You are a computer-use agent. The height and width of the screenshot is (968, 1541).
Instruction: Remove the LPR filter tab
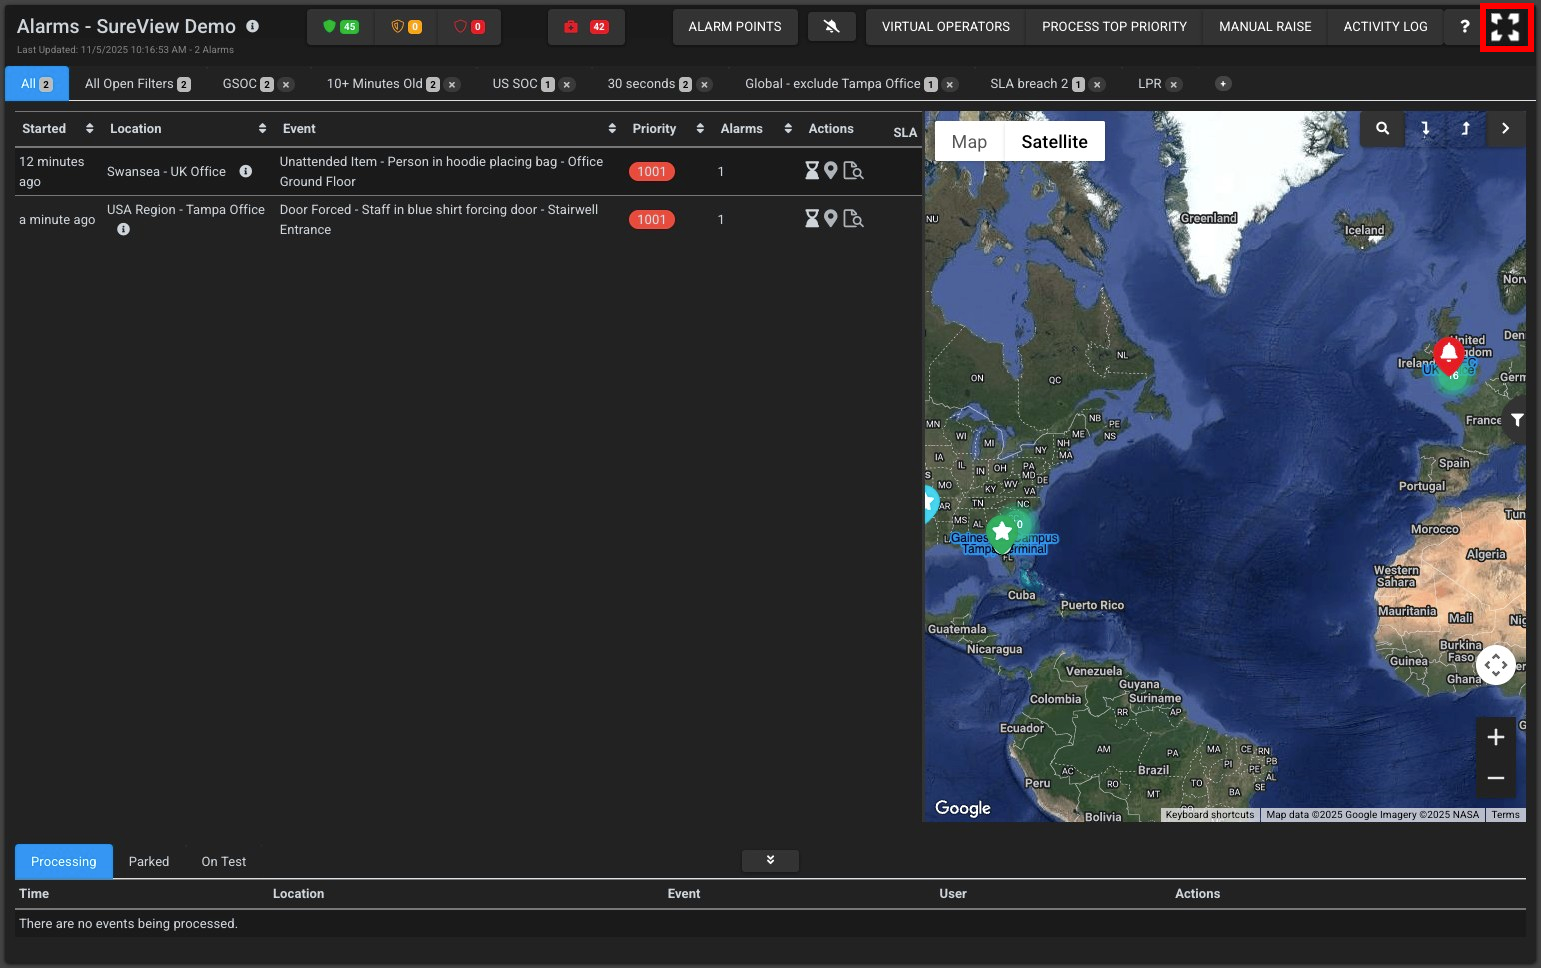1174,85
